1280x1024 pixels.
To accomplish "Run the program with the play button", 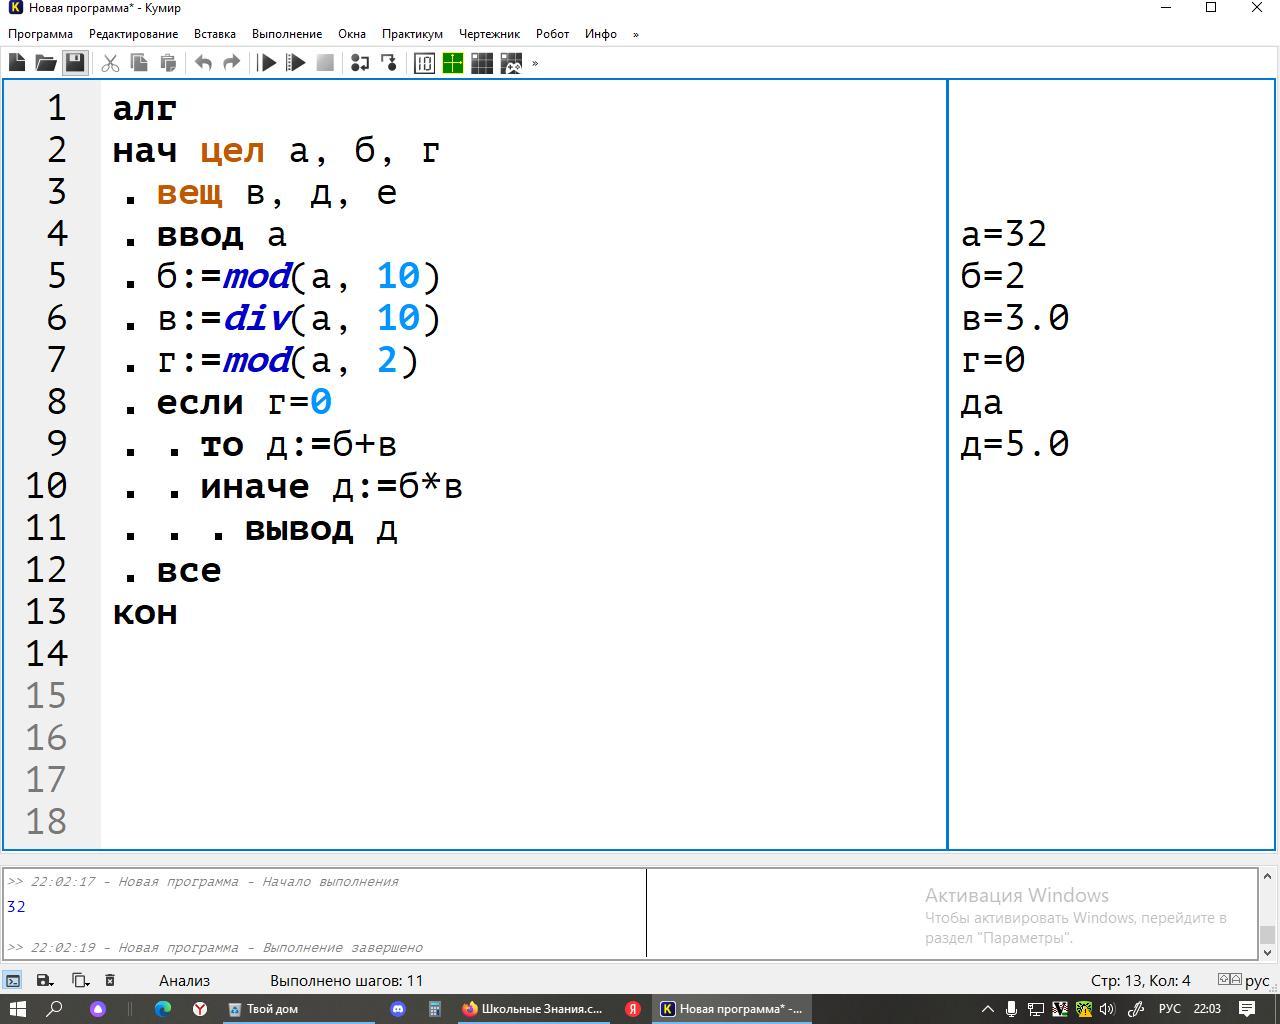I will tap(267, 63).
